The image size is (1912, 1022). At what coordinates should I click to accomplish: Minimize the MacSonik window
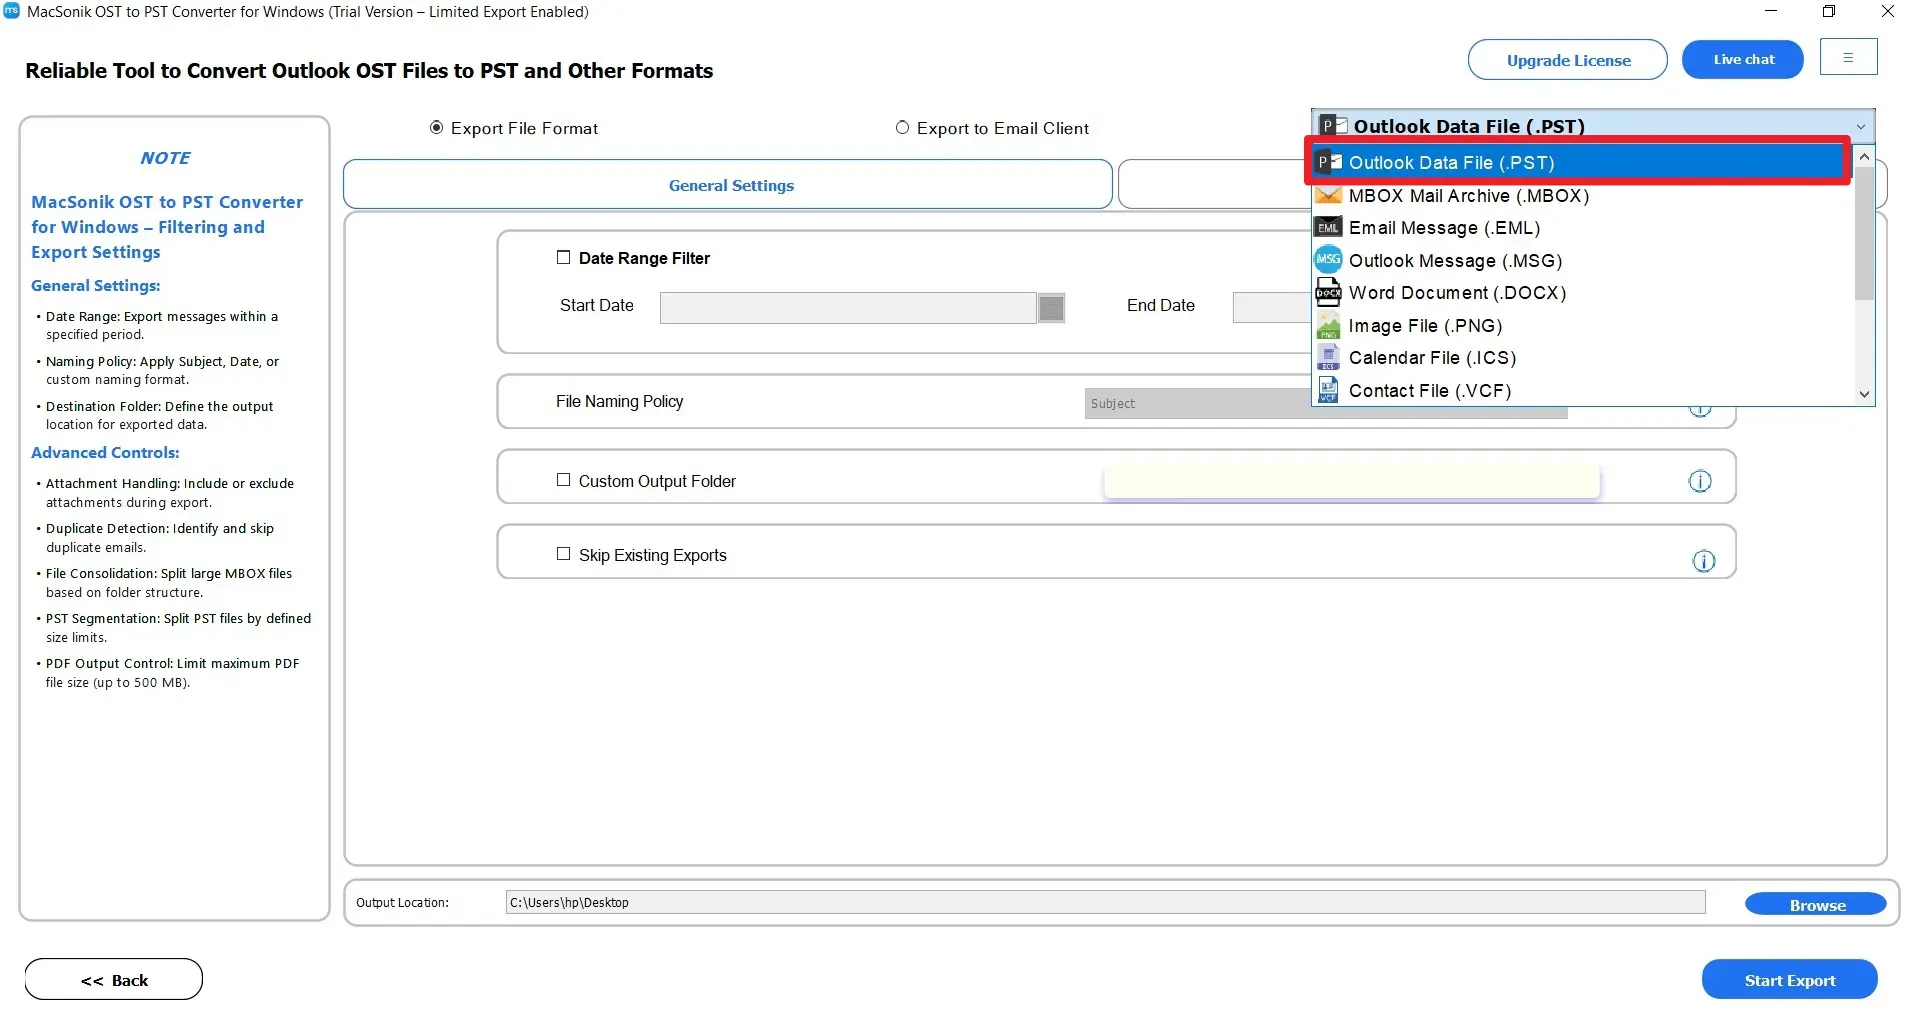(1771, 11)
